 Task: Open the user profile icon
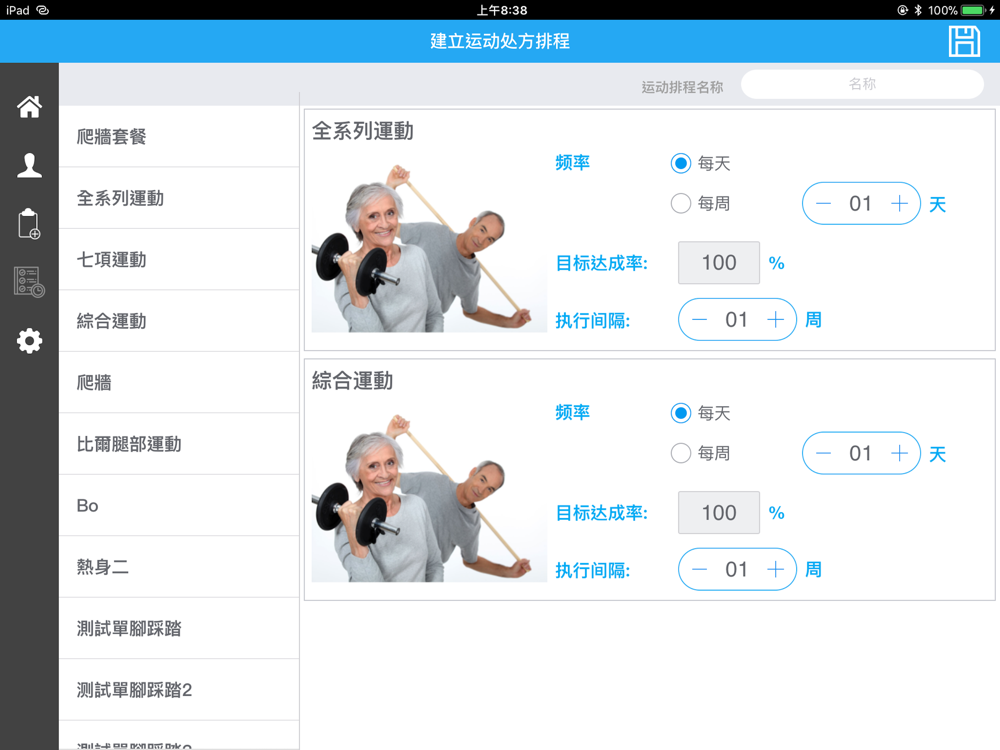pyautogui.click(x=29, y=165)
